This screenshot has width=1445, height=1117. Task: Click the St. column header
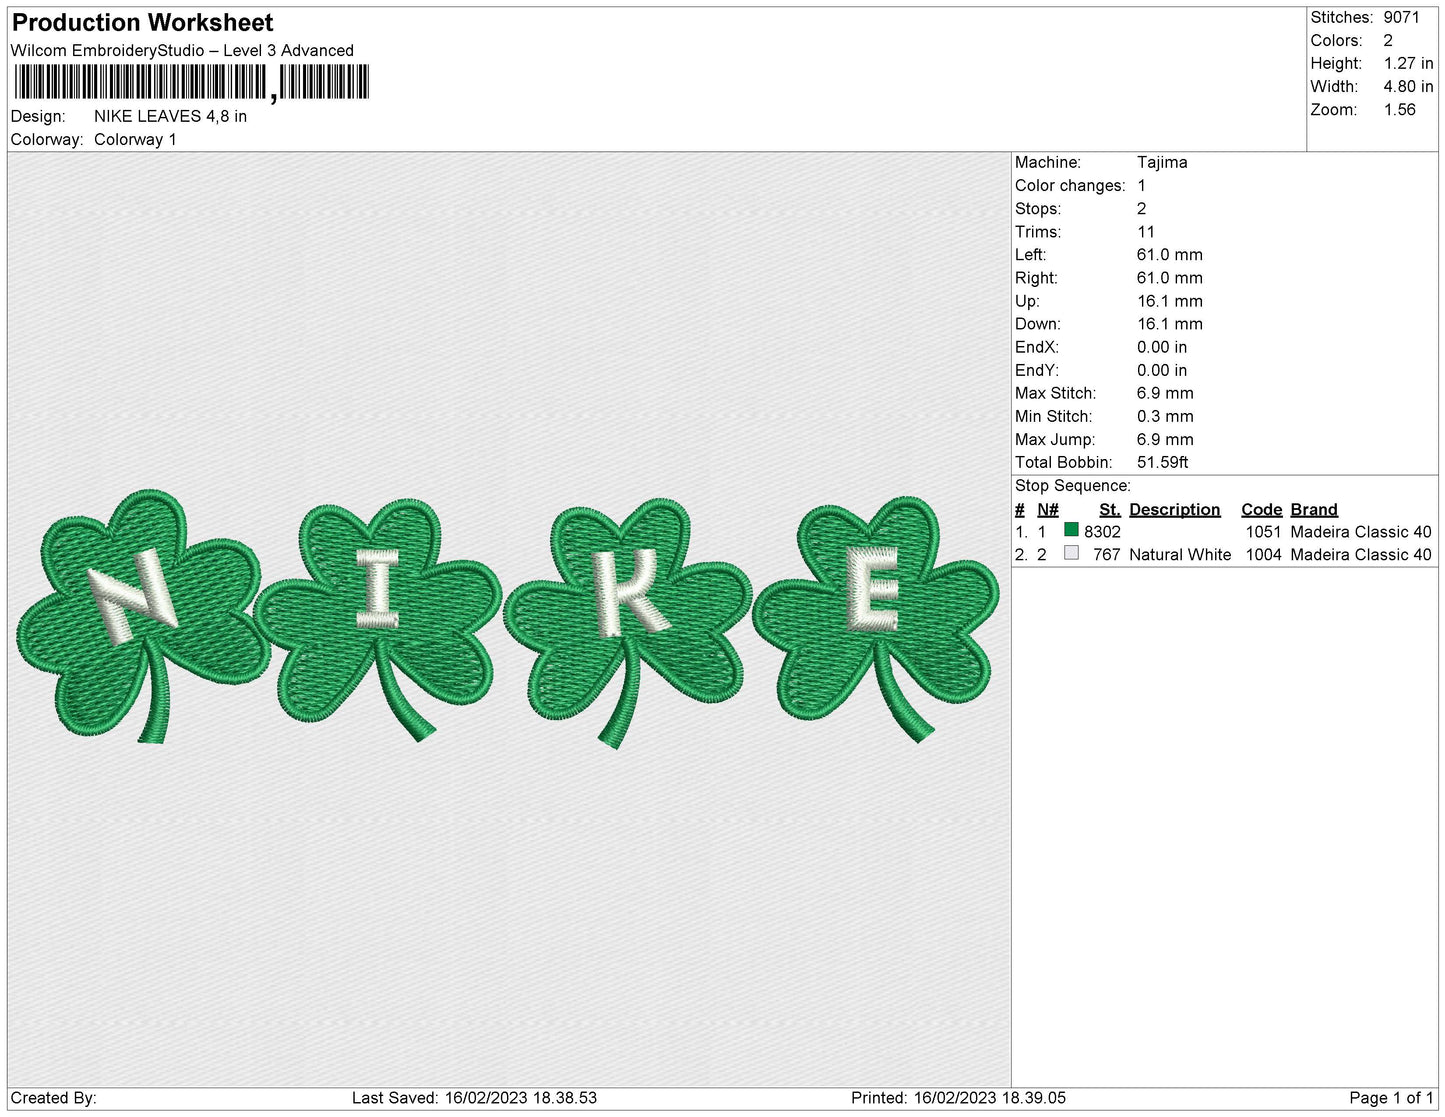coord(1110,509)
